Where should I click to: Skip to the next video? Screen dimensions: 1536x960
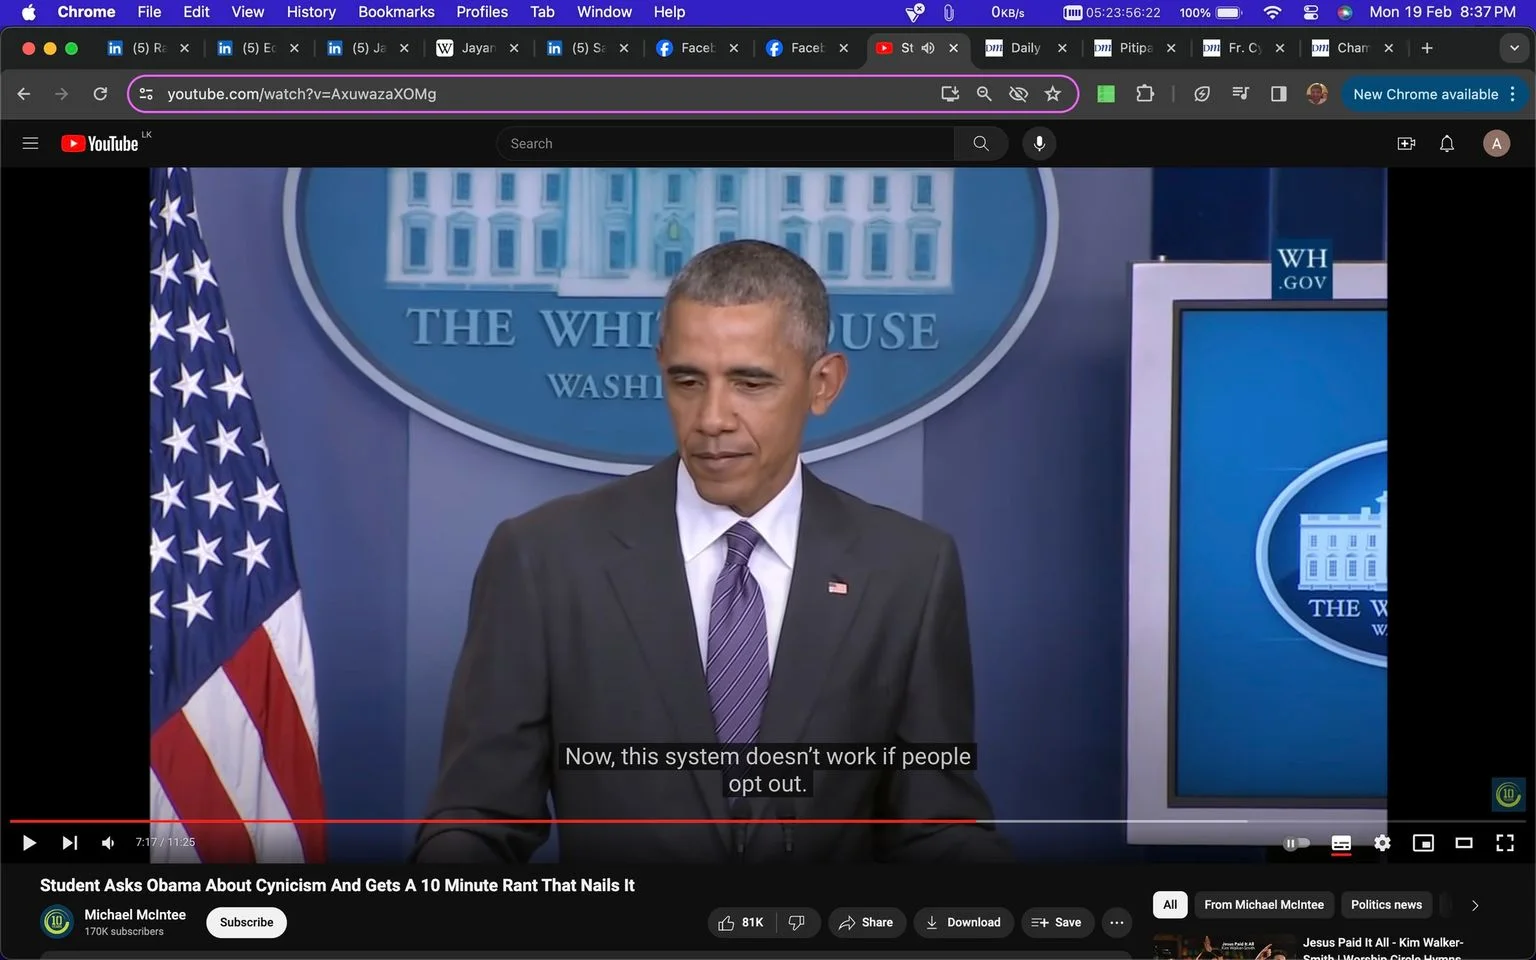pos(69,843)
